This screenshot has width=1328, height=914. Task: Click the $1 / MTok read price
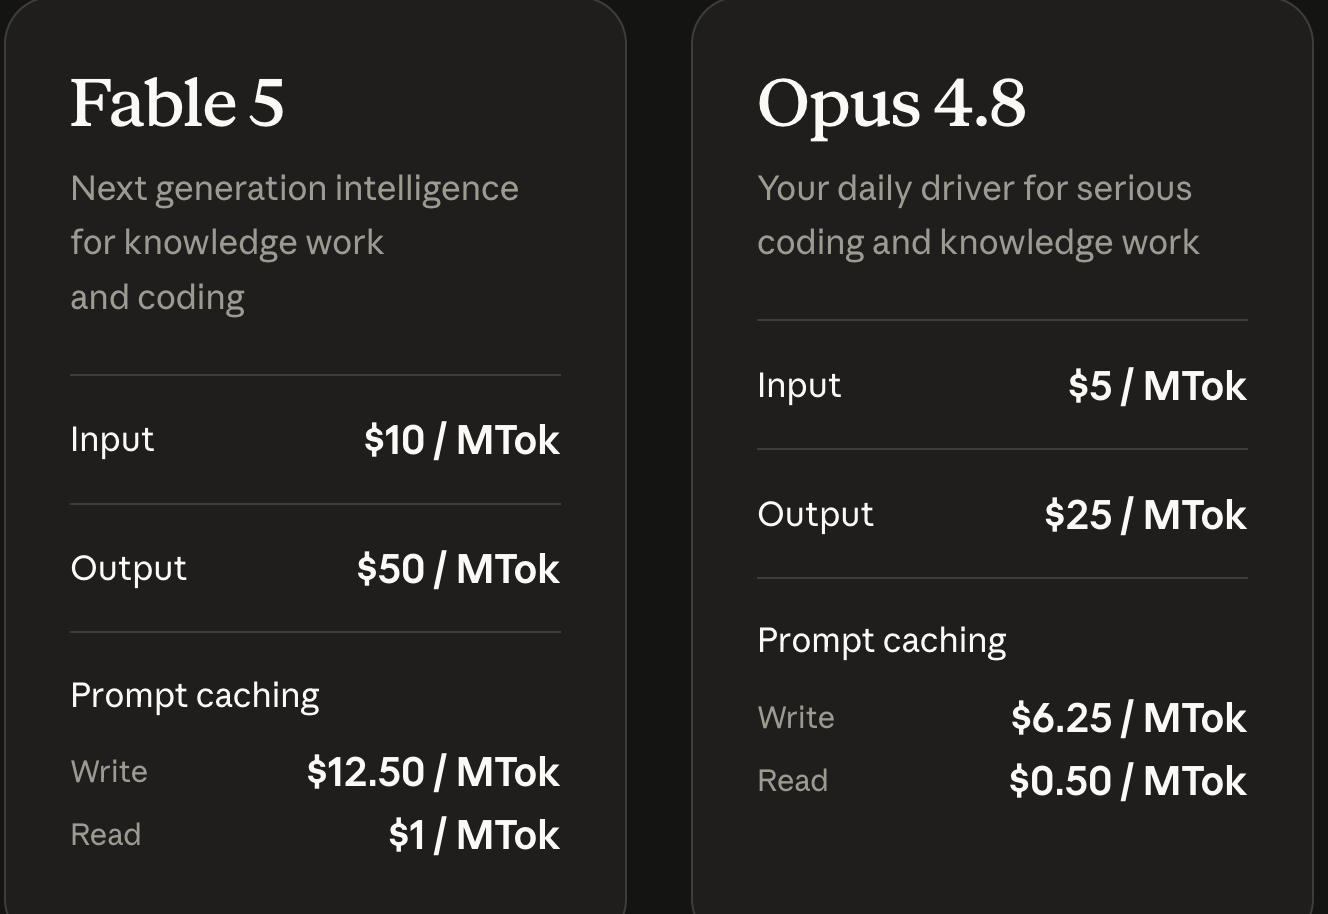click(x=474, y=835)
